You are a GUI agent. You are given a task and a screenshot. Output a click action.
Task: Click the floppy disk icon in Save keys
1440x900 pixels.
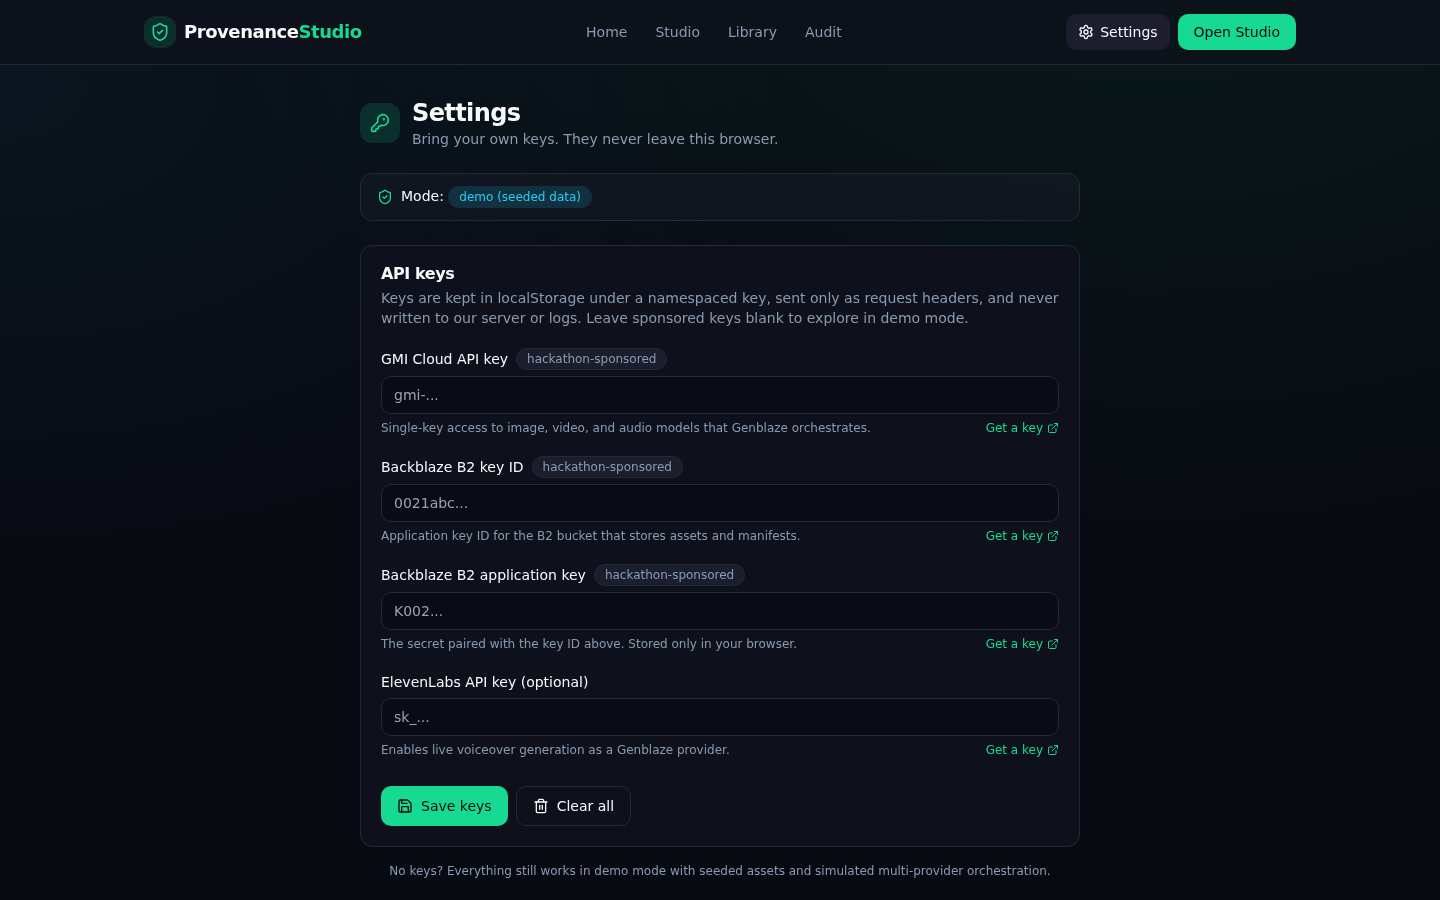coord(405,806)
